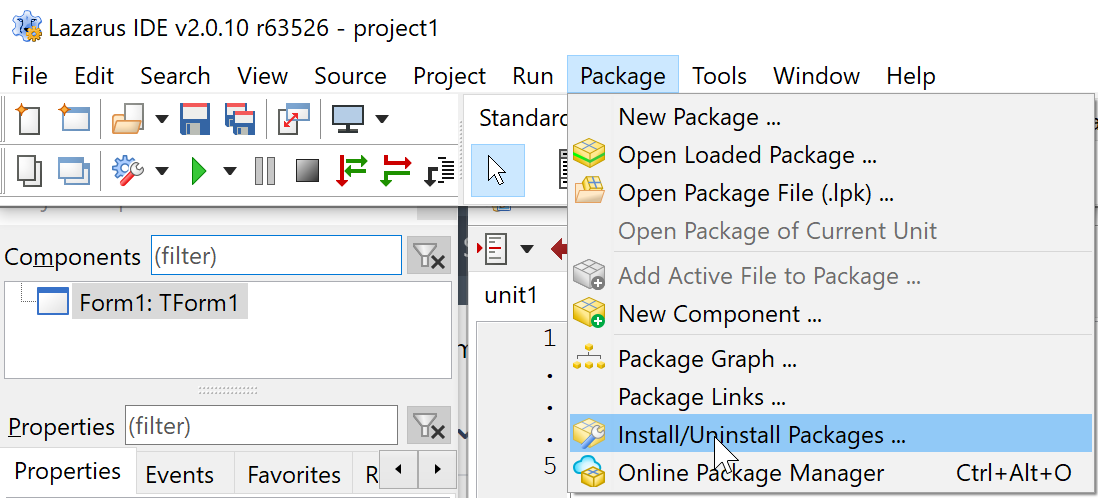This screenshot has height=498, width=1098.
Task: Click the New Form toolbar icon
Action: point(74,118)
